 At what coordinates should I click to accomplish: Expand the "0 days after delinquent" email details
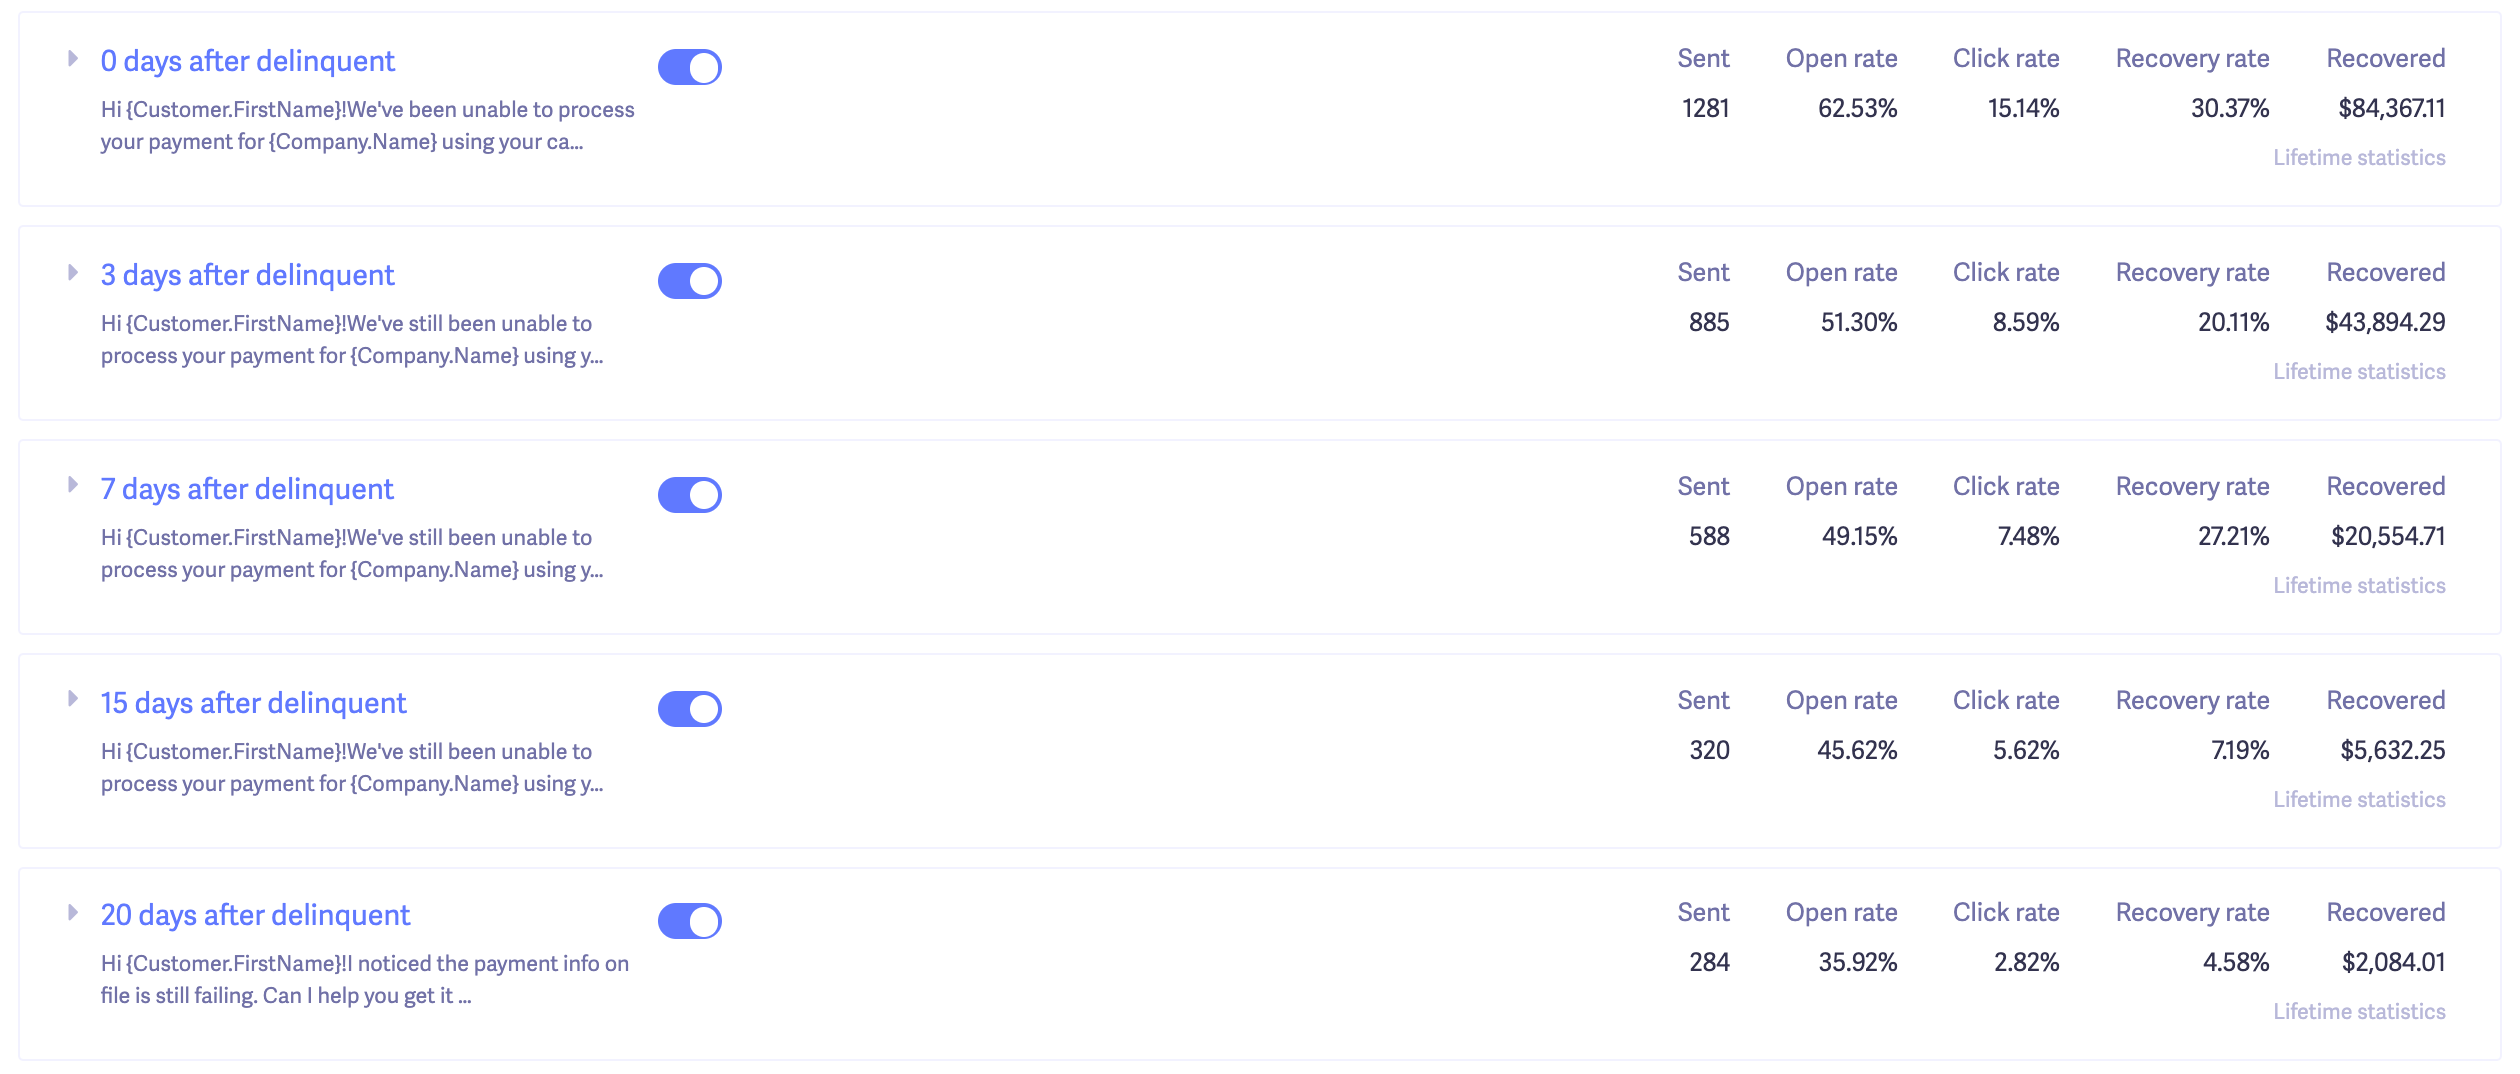click(x=71, y=58)
